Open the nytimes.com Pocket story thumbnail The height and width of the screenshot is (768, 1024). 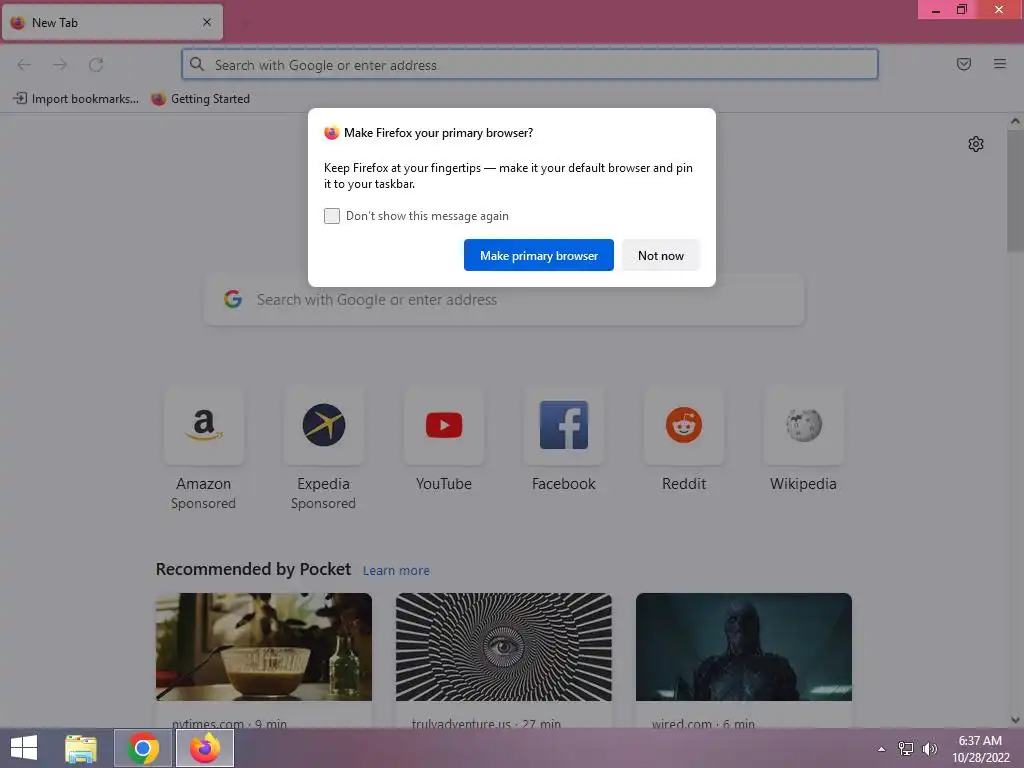(x=264, y=647)
